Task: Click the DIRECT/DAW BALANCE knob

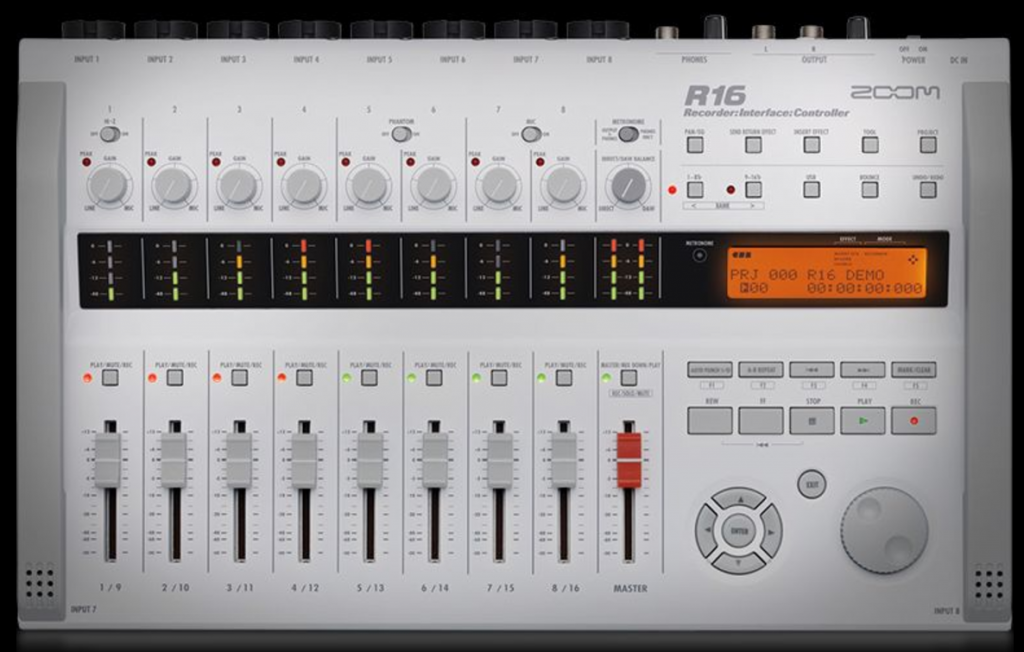Action: [628, 186]
